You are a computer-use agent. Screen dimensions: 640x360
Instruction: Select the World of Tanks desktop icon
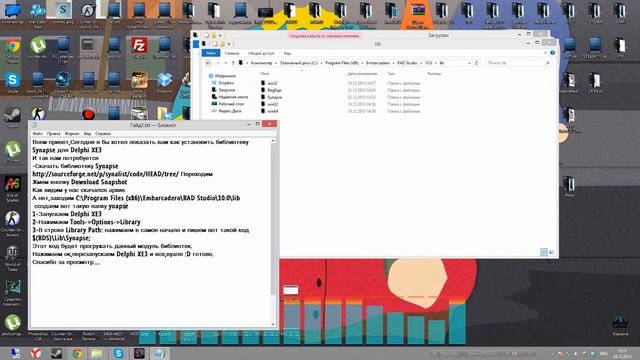click(x=12, y=253)
